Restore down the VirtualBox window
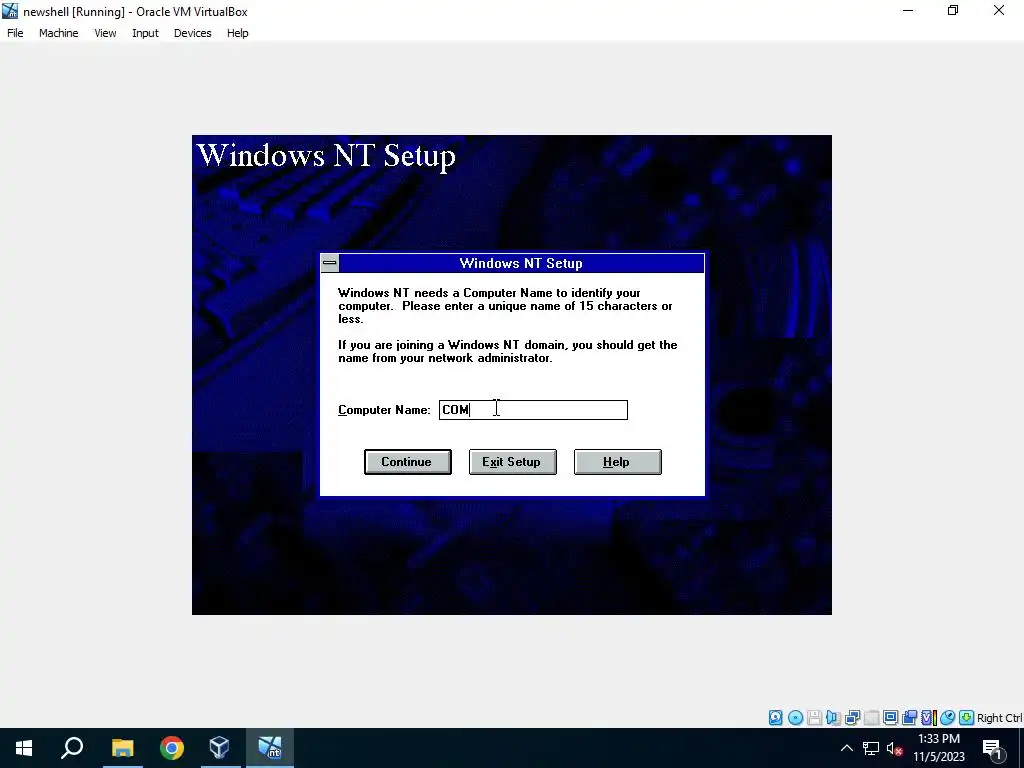The width and height of the screenshot is (1024, 768). (x=953, y=10)
